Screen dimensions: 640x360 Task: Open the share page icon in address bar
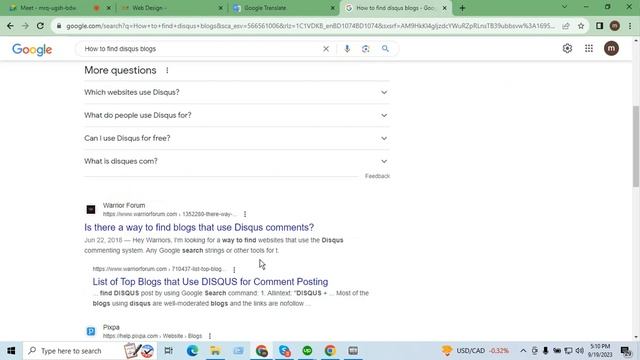point(566,26)
